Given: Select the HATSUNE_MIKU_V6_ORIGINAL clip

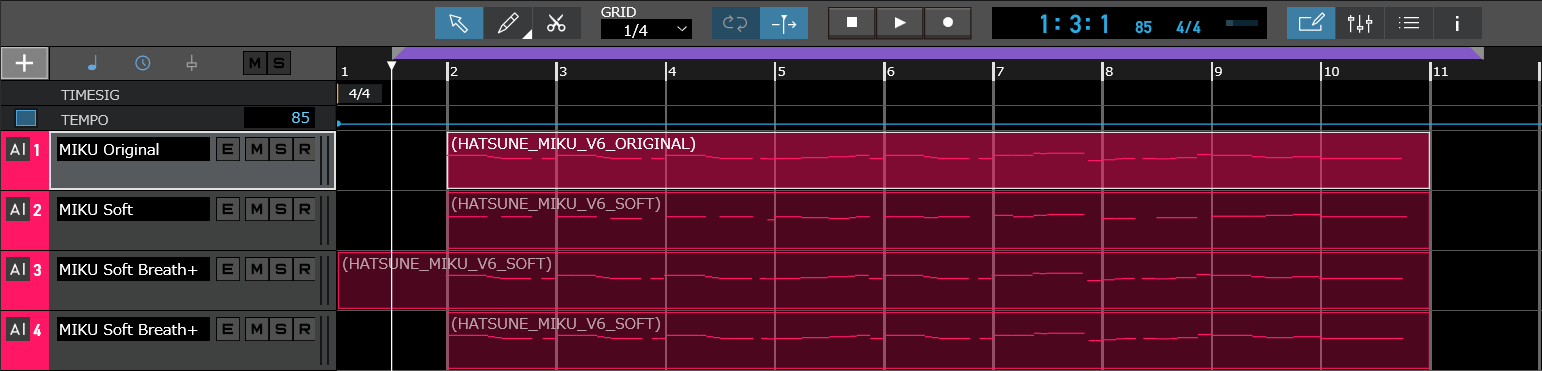Looking at the screenshot, I should pos(938,160).
